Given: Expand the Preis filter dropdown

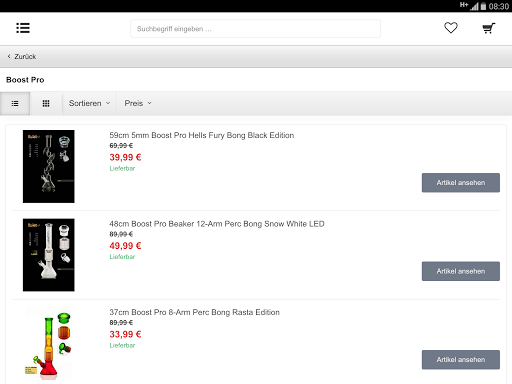Looking at the screenshot, I should pos(138,103).
